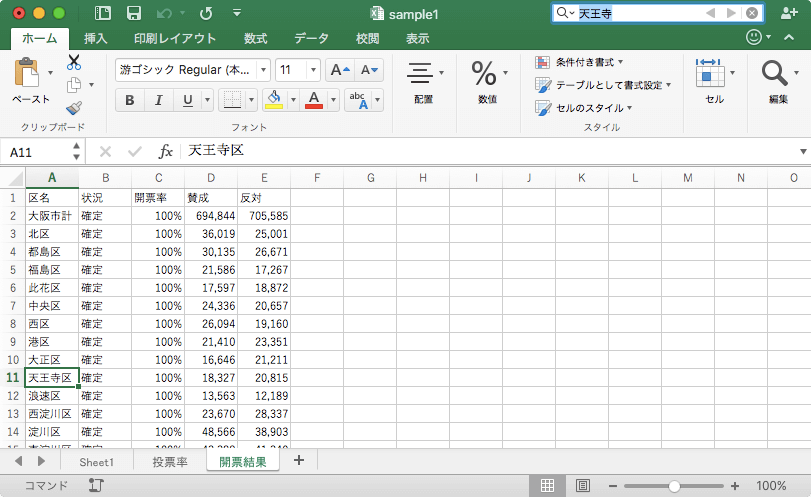Zoom in with the plus button
The height and width of the screenshot is (497, 811).
tap(735, 486)
